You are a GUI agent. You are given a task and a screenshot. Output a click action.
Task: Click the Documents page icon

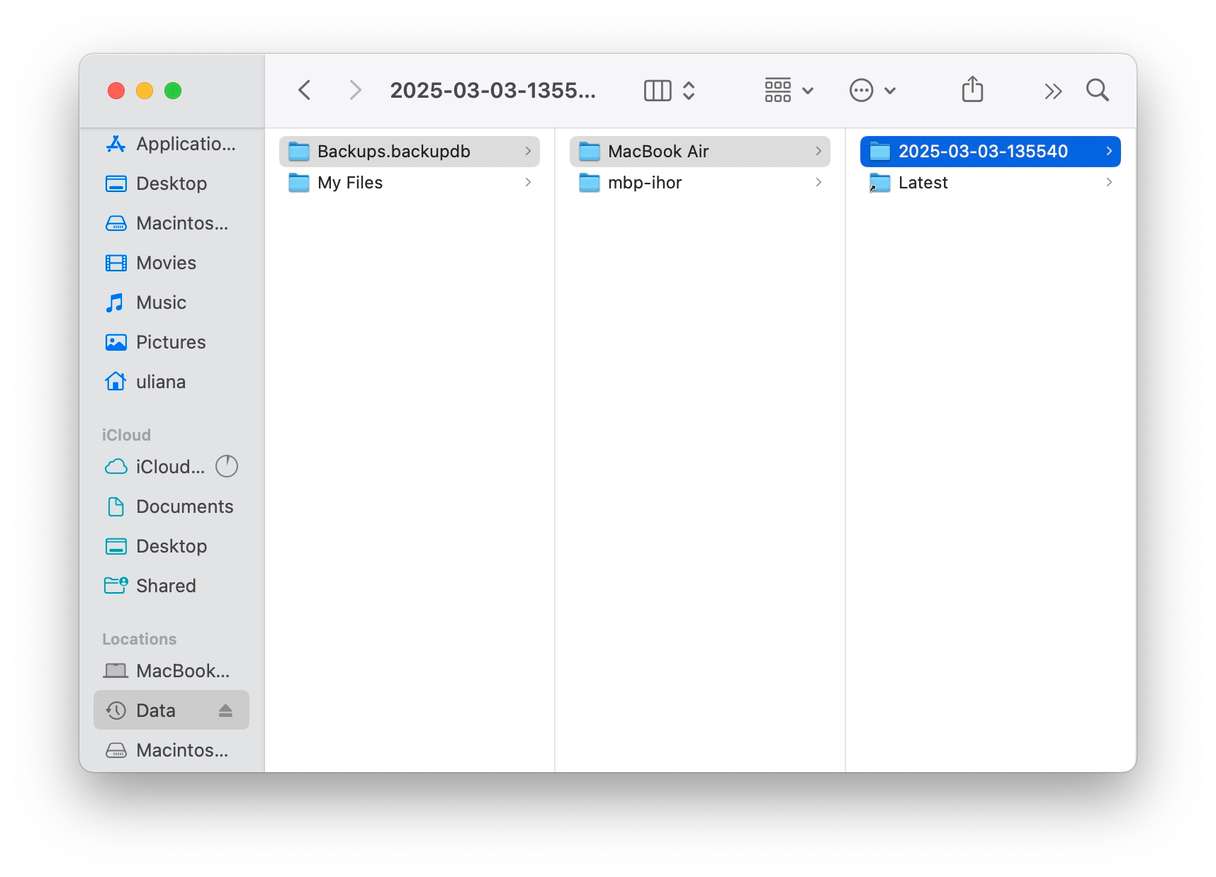pyautogui.click(x=116, y=507)
